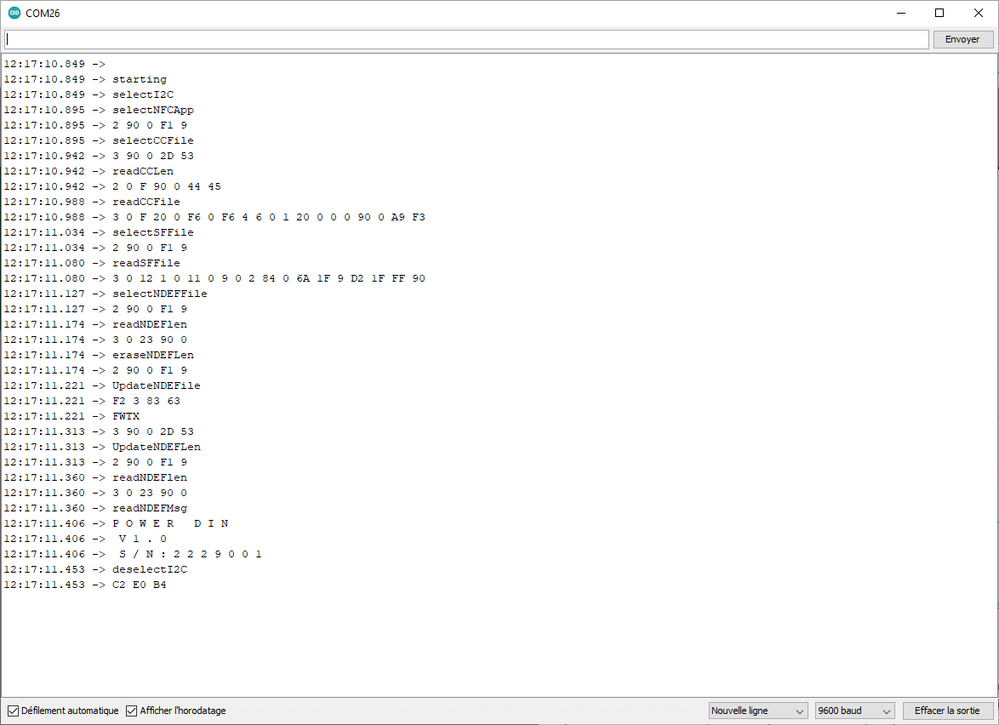Image resolution: width=999 pixels, height=725 pixels.
Task: Click the 'P O W E R D I N' line
Action: coord(116,523)
